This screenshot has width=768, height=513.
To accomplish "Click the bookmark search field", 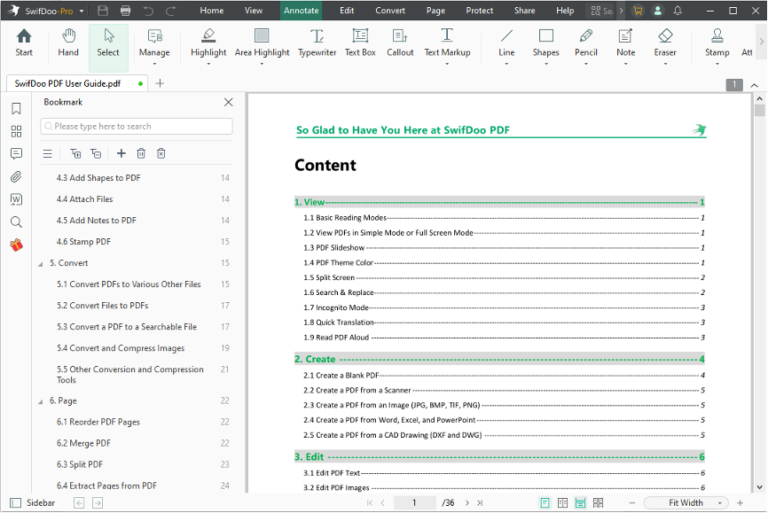I will [136, 126].
